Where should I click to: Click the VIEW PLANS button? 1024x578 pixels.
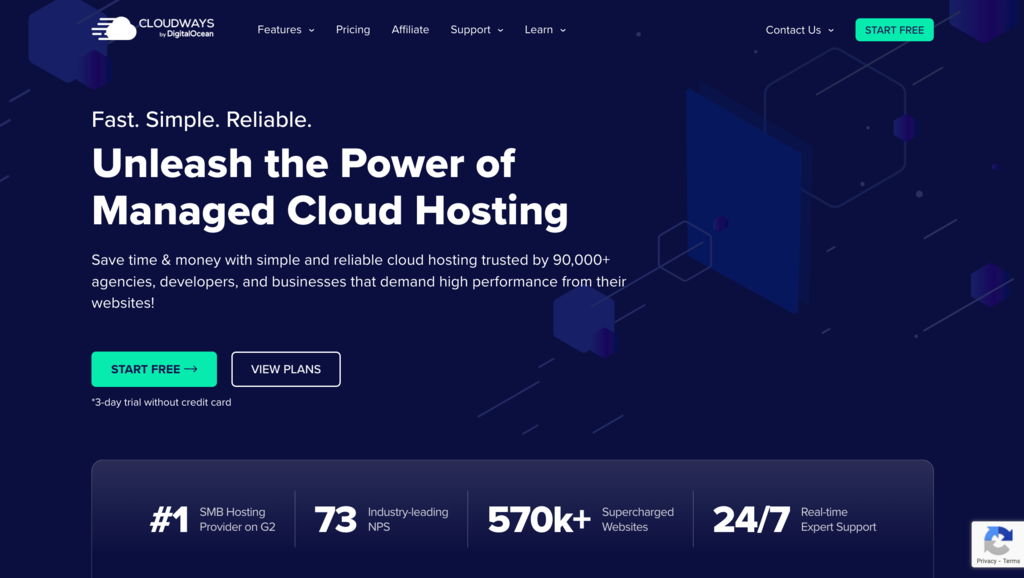(285, 369)
